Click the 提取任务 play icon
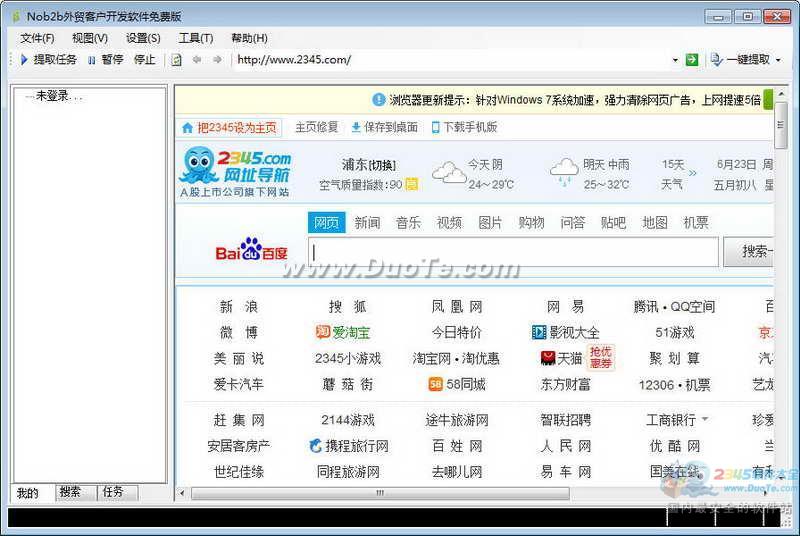The width and height of the screenshot is (800, 536). [23, 60]
